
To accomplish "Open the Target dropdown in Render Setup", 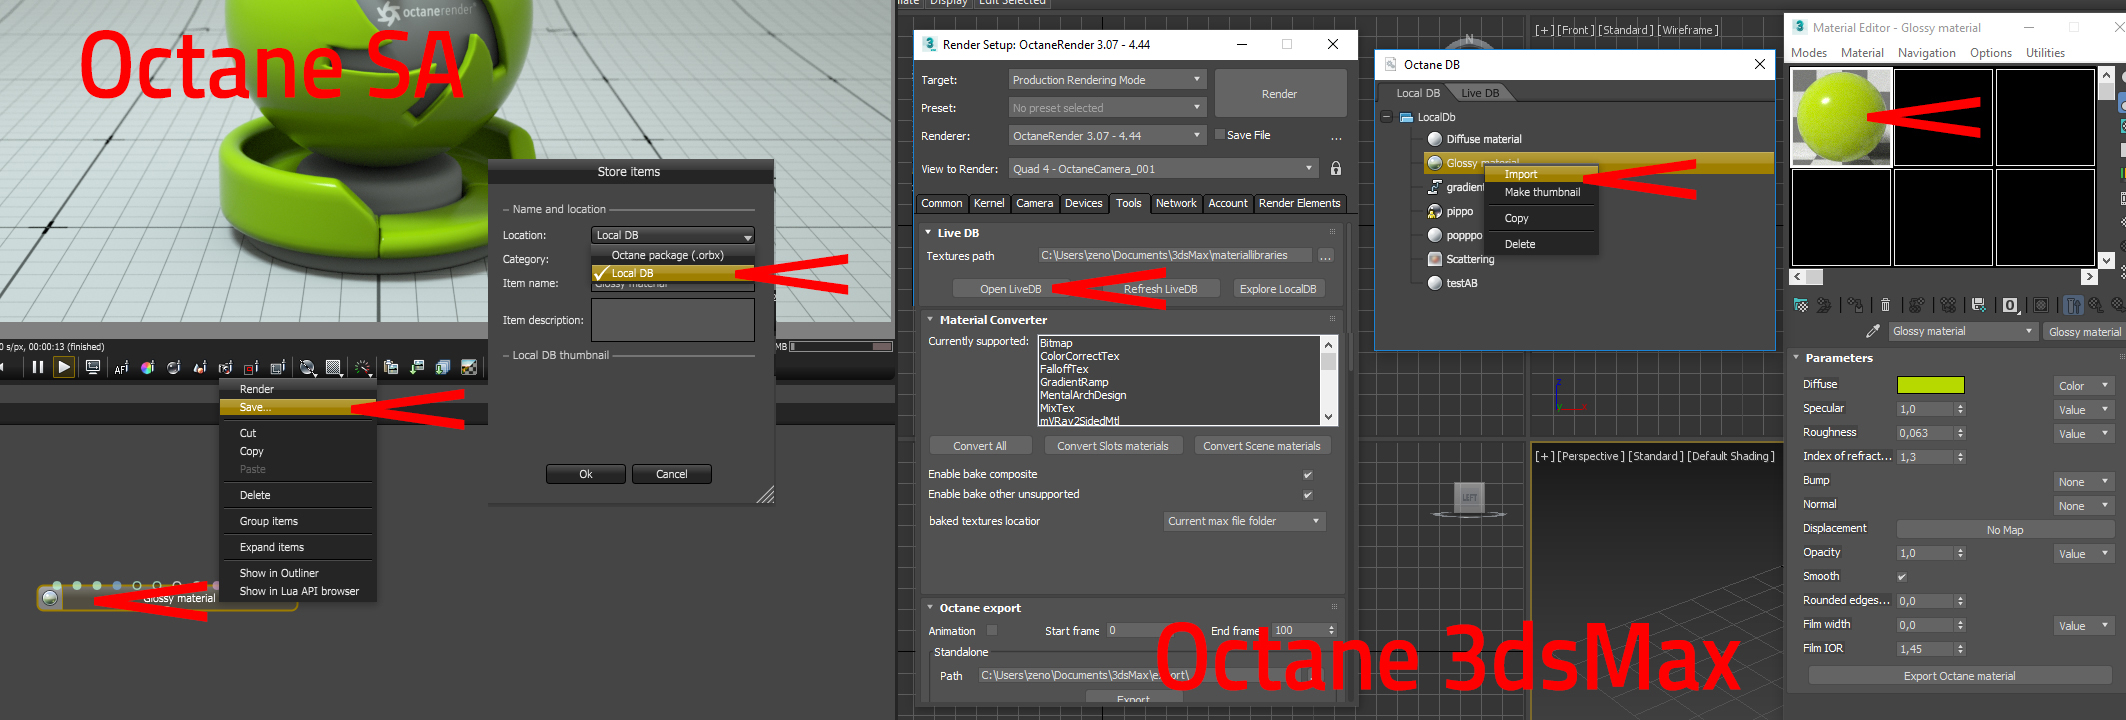I will point(1107,80).
